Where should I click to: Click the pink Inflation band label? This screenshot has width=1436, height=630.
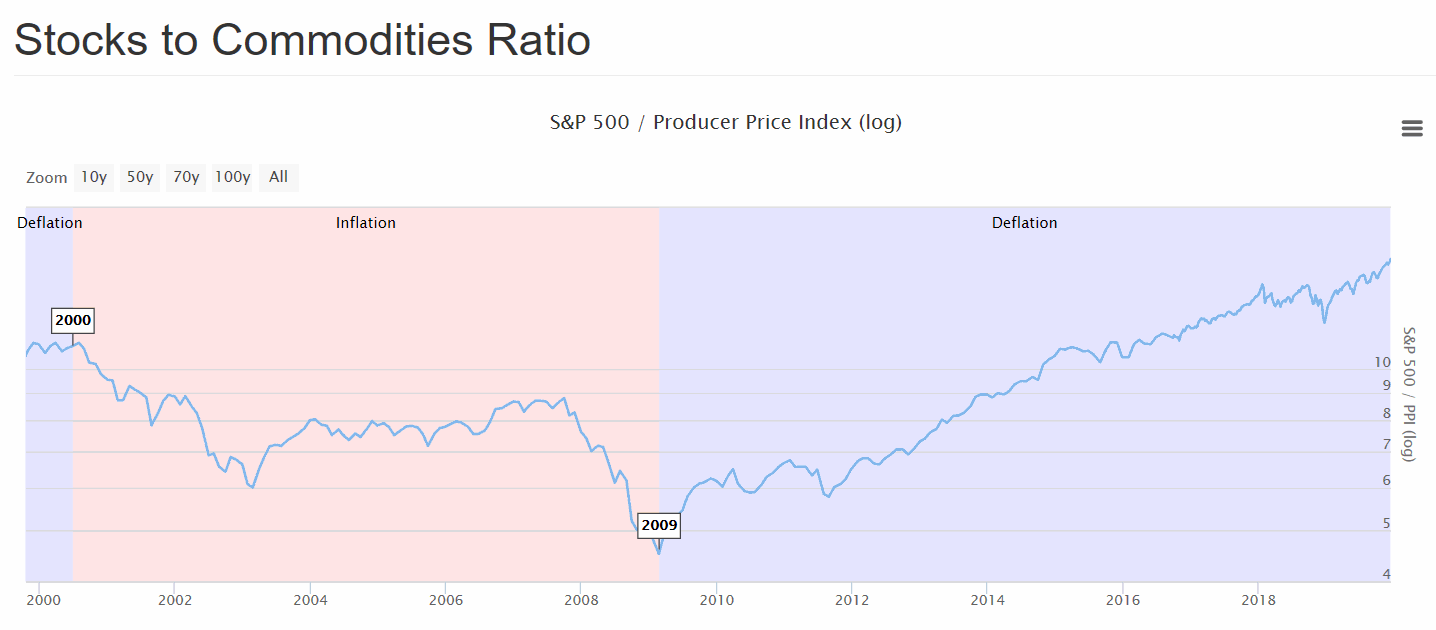click(x=366, y=223)
